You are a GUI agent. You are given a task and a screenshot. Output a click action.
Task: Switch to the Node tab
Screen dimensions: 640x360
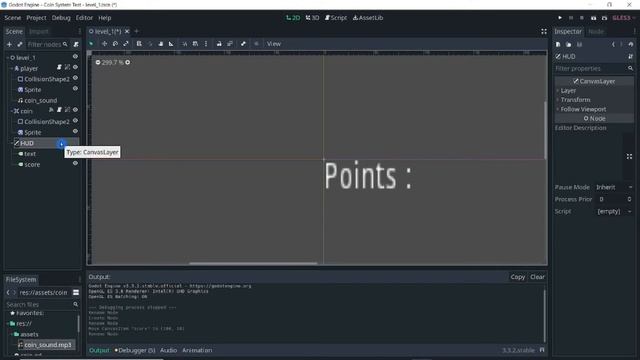pyautogui.click(x=596, y=31)
